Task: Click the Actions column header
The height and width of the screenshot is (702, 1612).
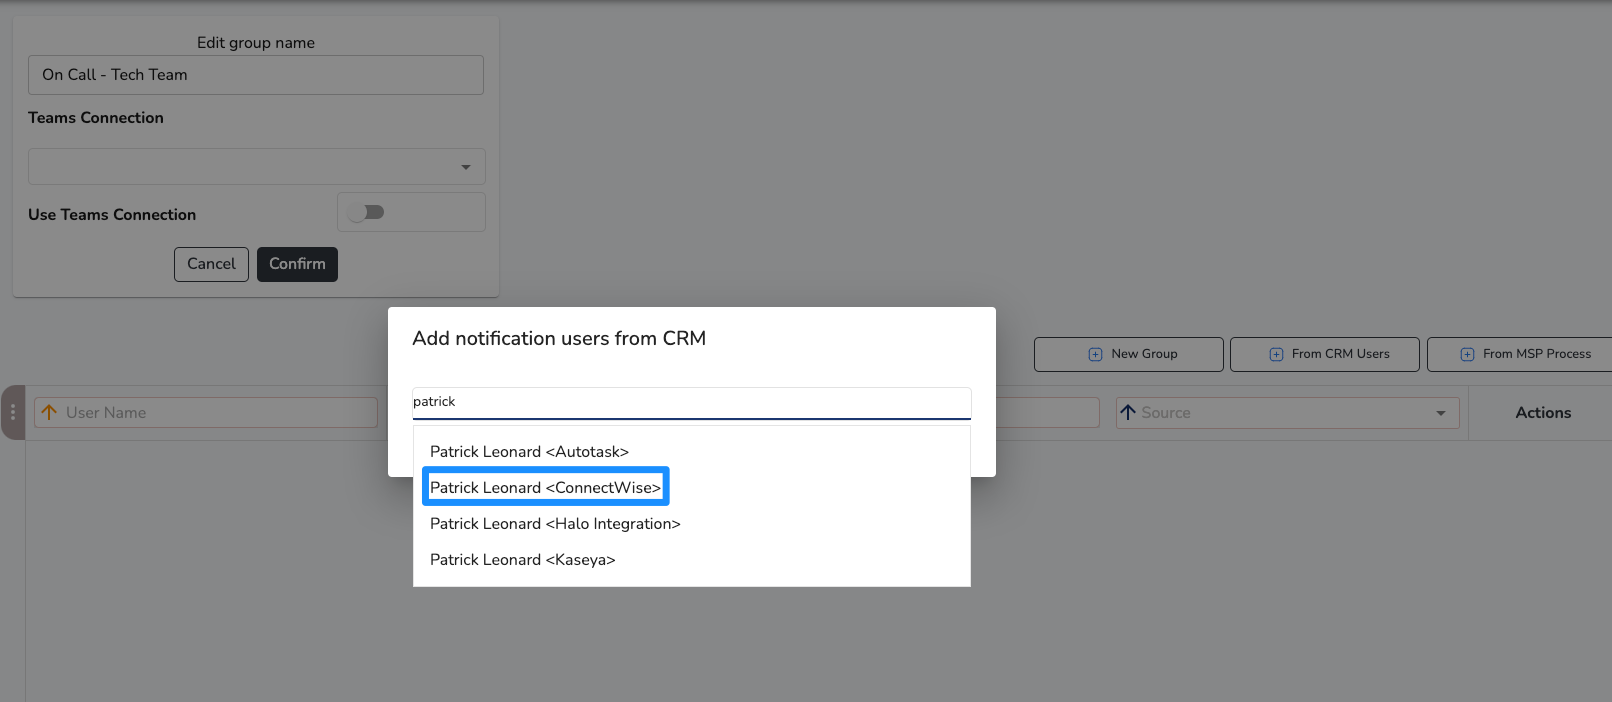Action: pos(1543,413)
